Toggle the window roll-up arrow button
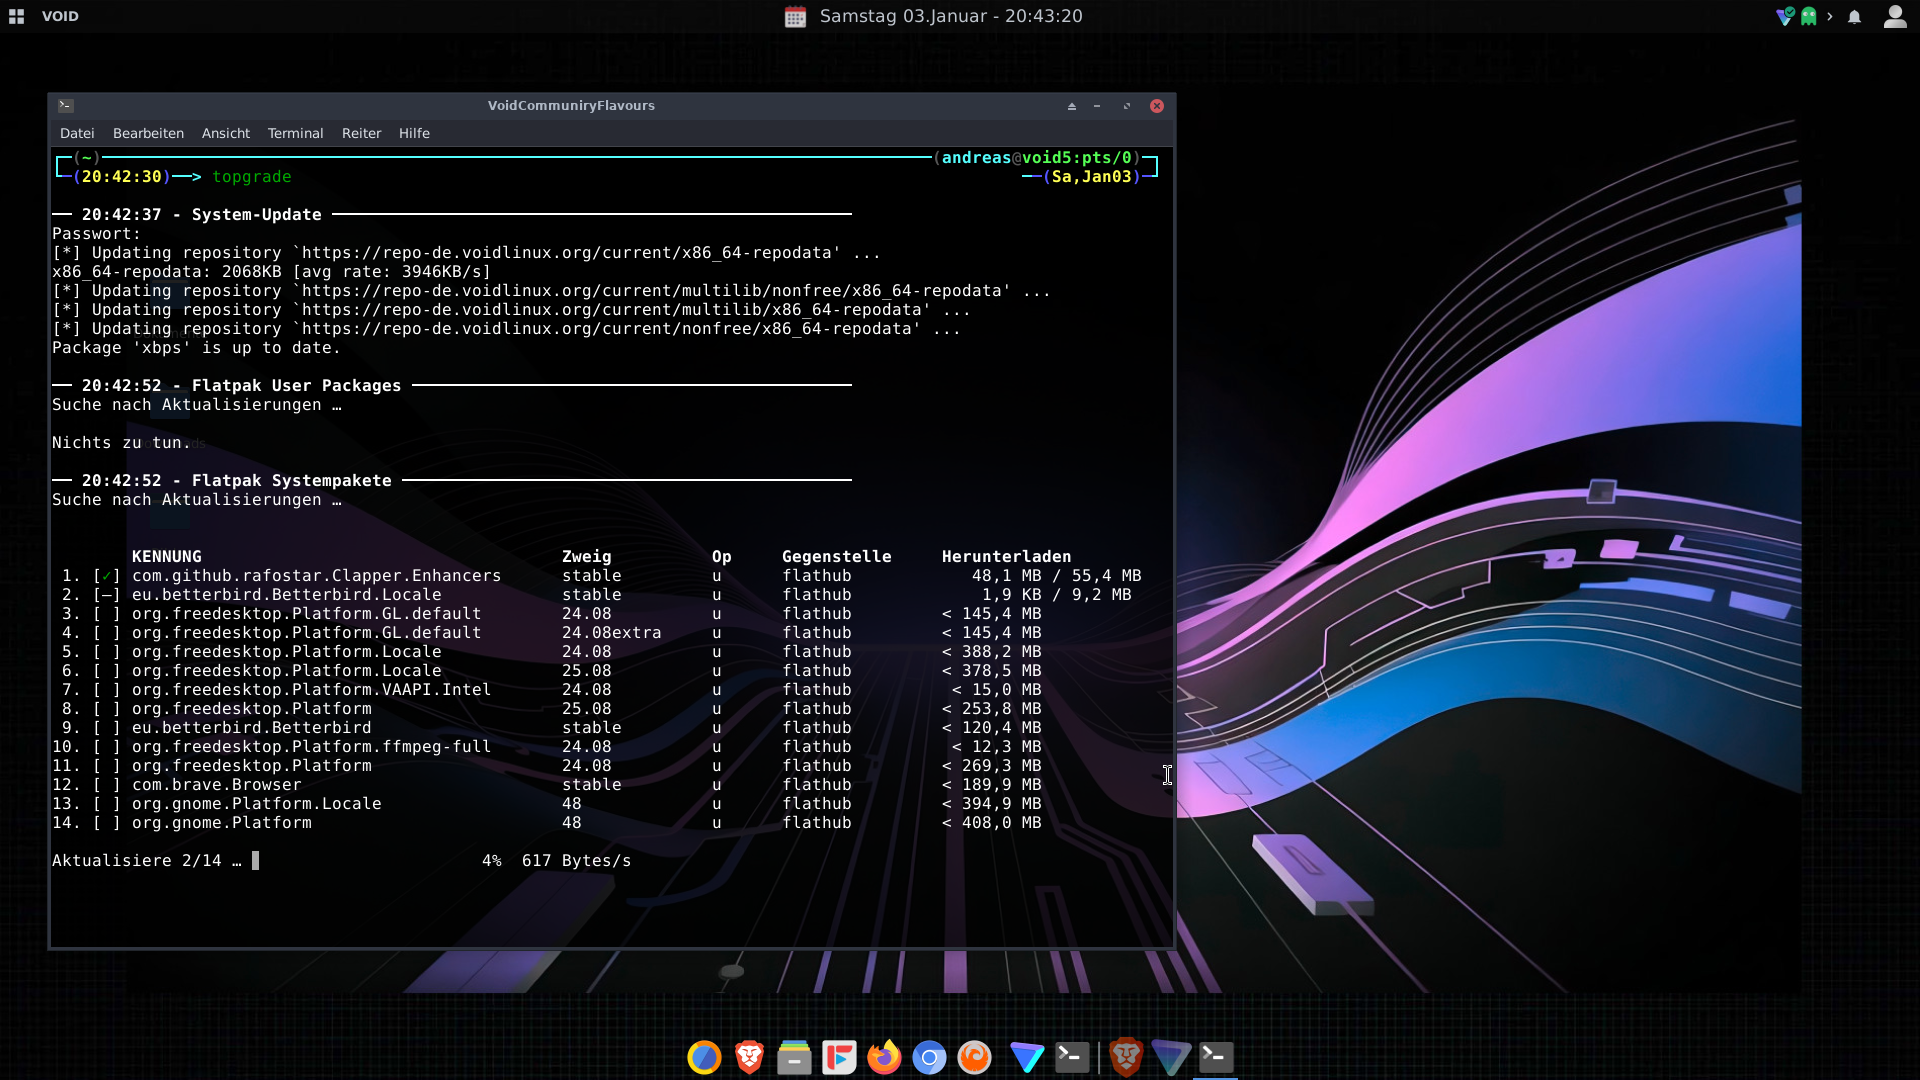The height and width of the screenshot is (1080, 1920). coord(1071,106)
